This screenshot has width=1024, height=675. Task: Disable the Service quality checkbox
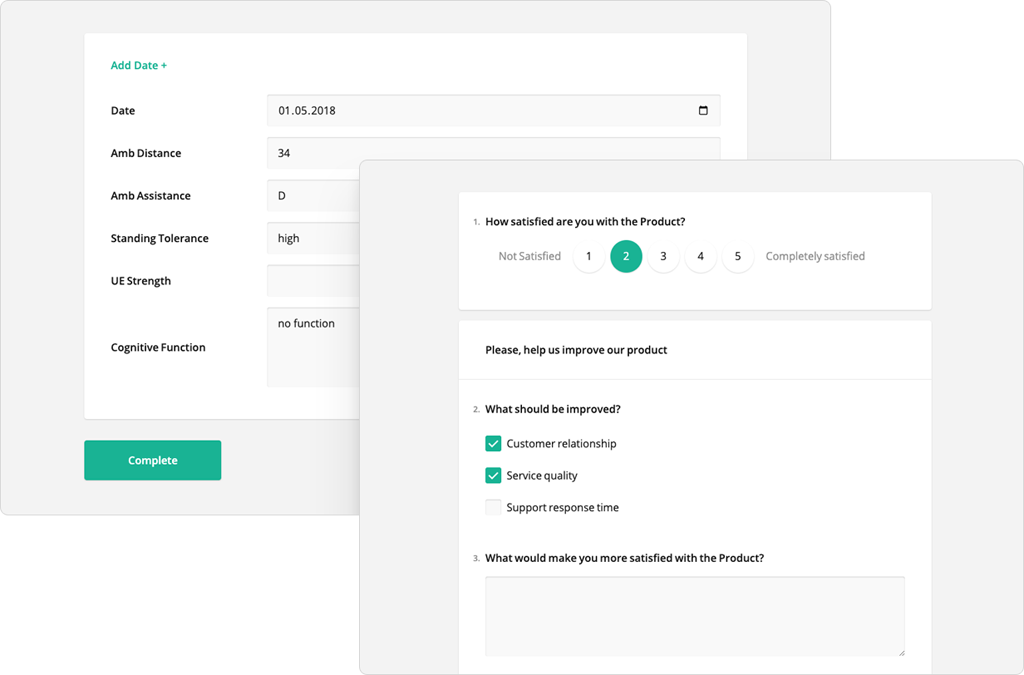493,475
